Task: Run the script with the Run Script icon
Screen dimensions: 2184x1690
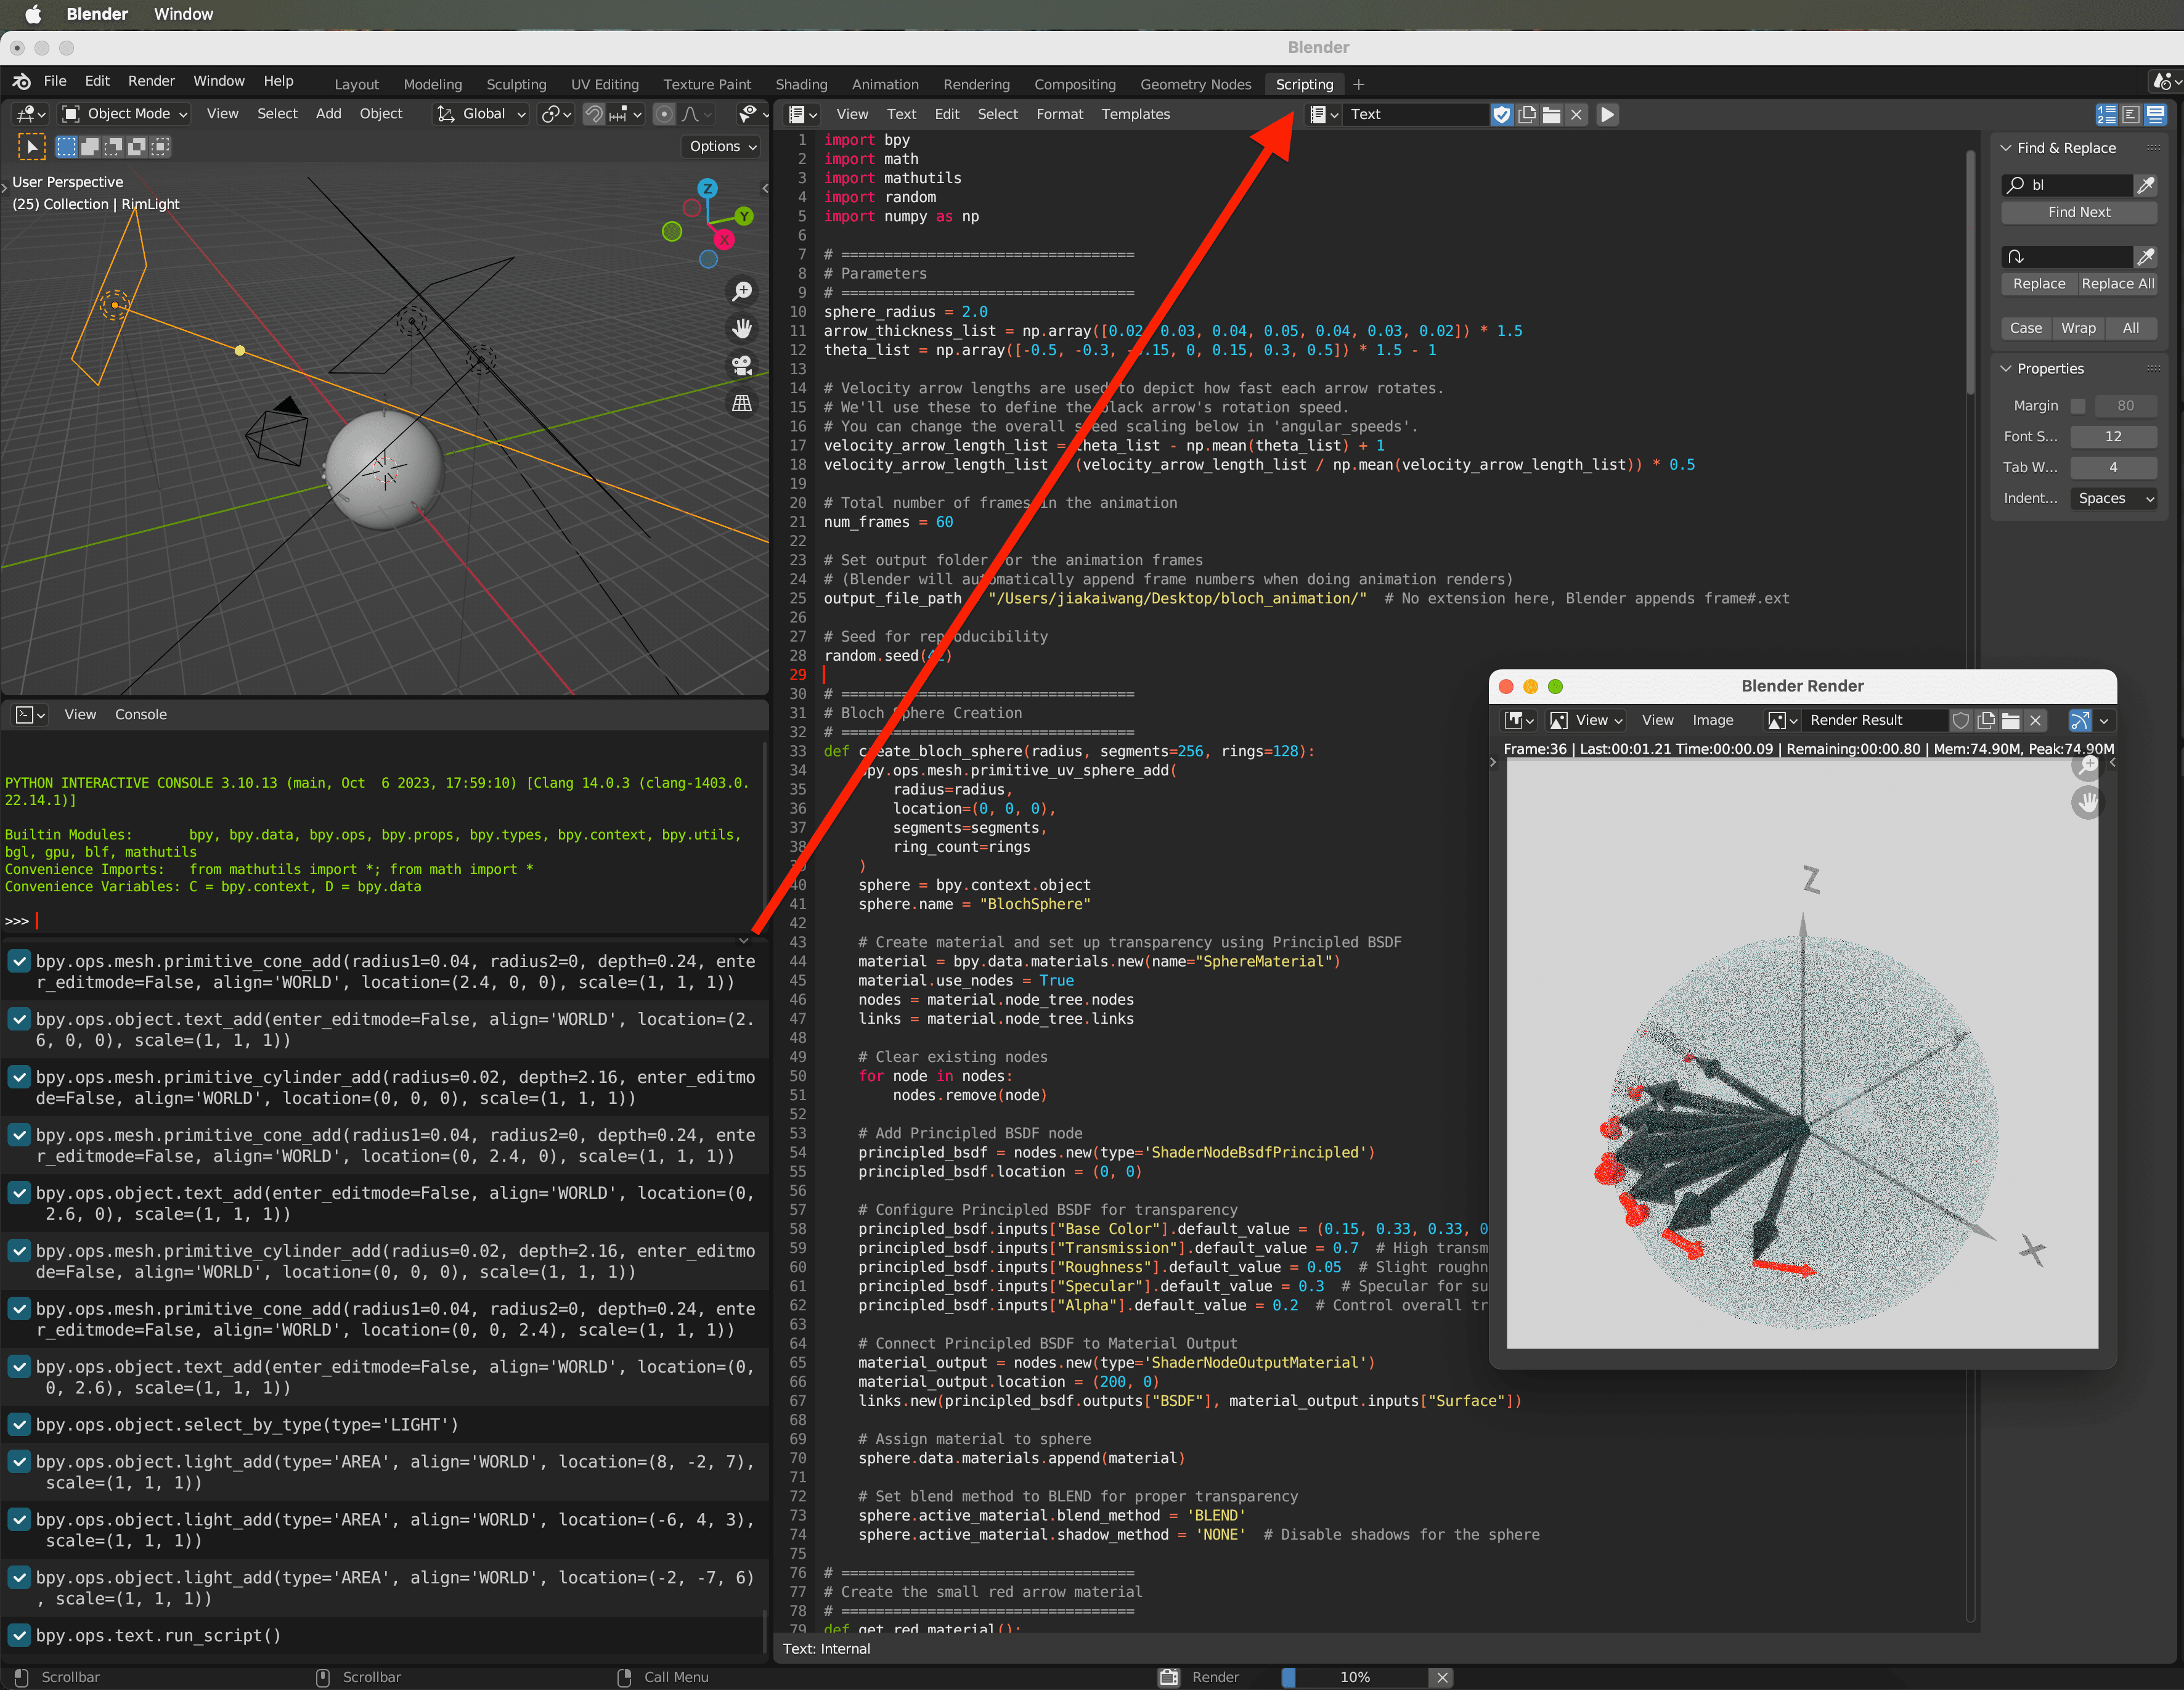Action: (x=1607, y=114)
